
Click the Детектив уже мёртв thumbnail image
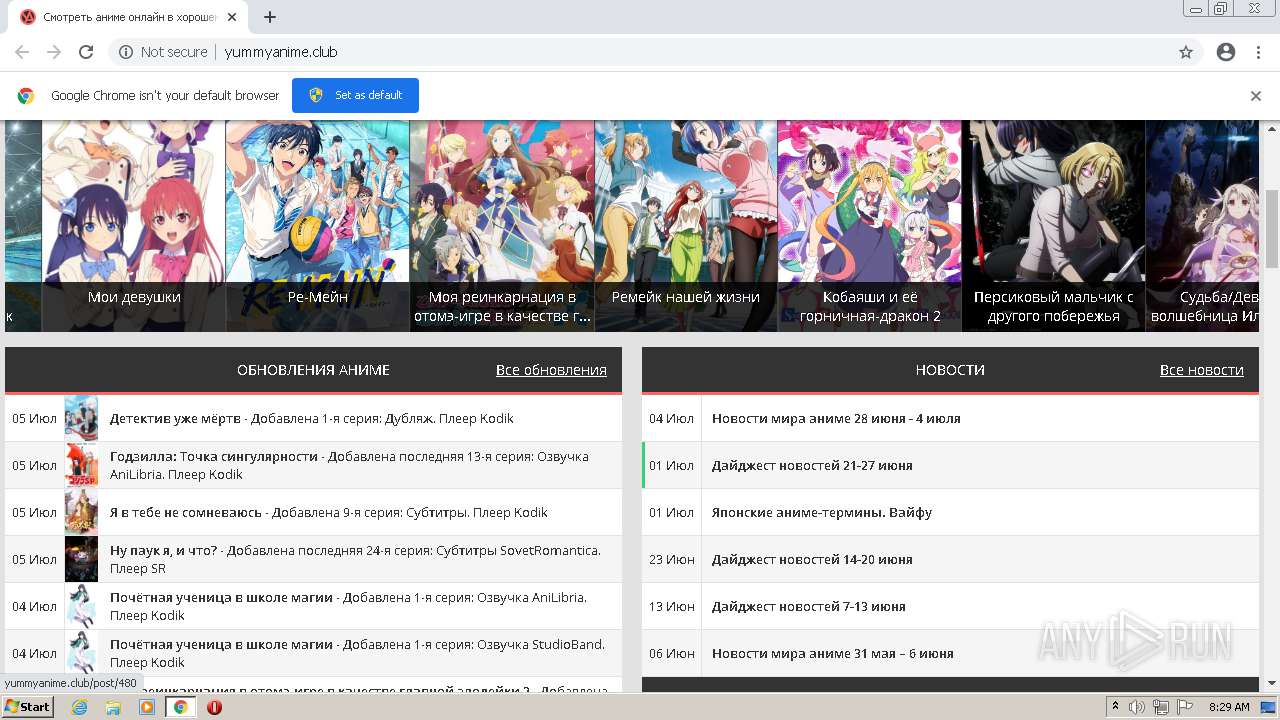[x=81, y=418]
